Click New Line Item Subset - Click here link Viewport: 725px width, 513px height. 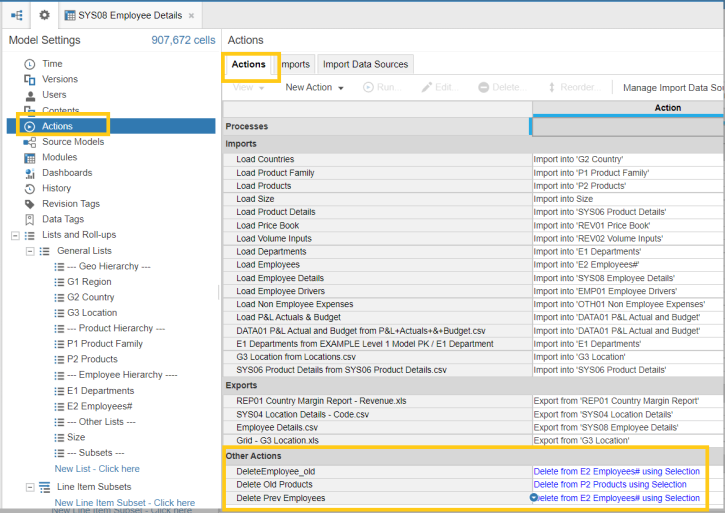[x=125, y=503]
